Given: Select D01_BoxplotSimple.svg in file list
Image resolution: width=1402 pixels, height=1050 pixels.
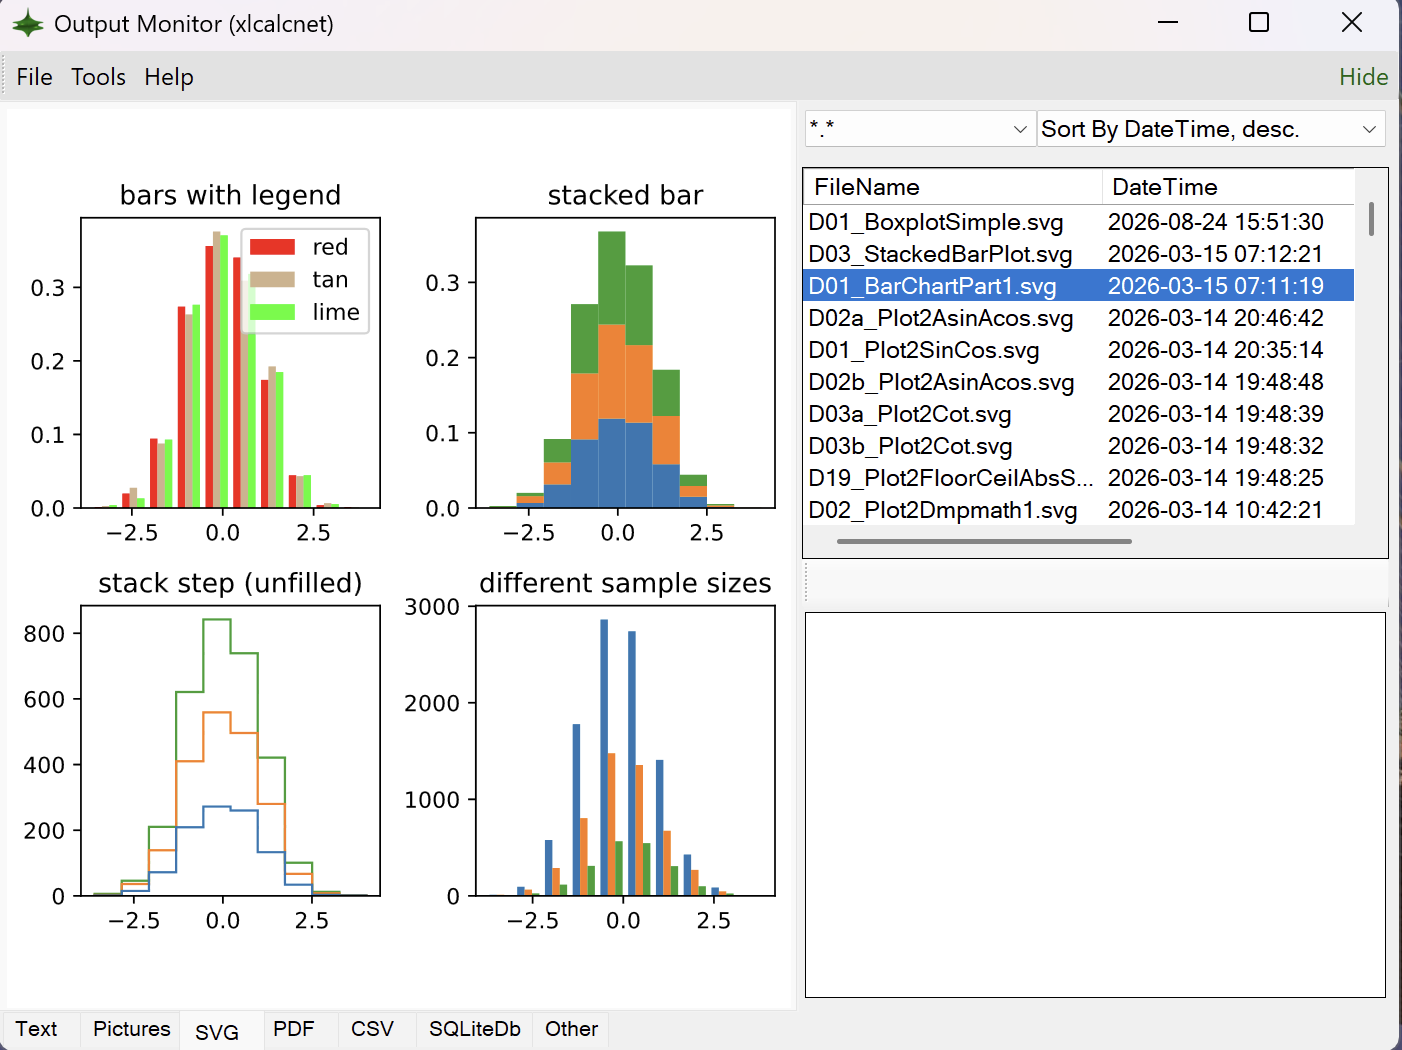Looking at the screenshot, I should 1079,222.
